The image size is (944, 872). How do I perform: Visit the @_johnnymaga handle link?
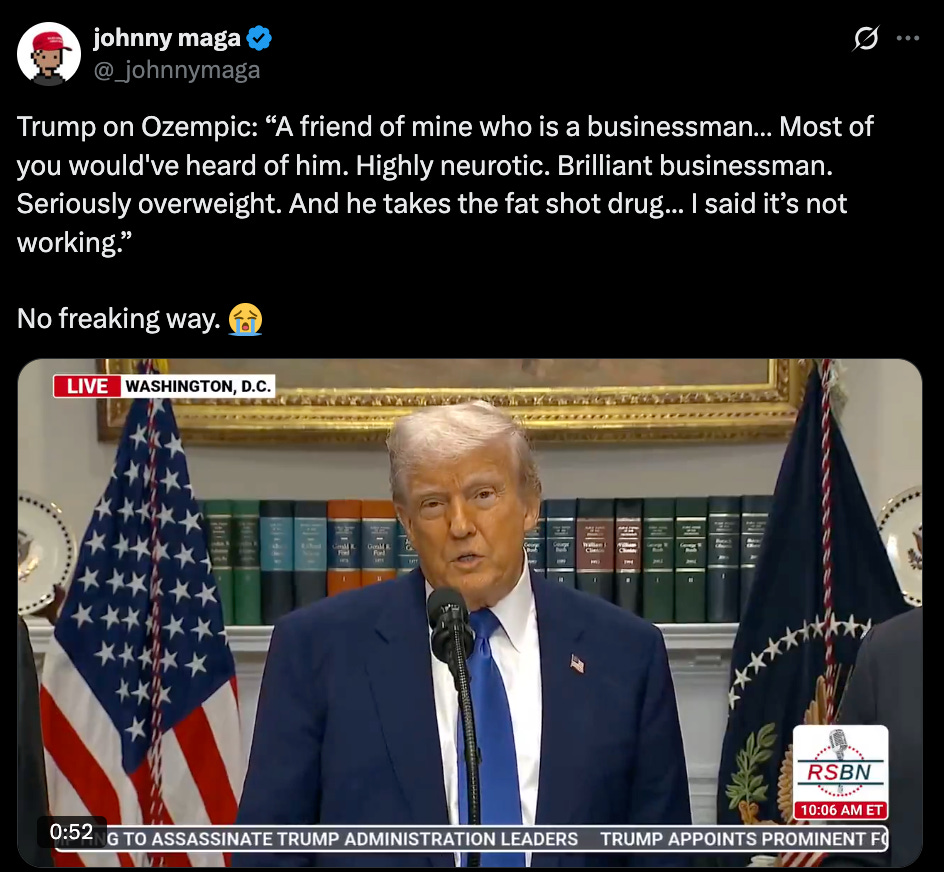pos(177,70)
